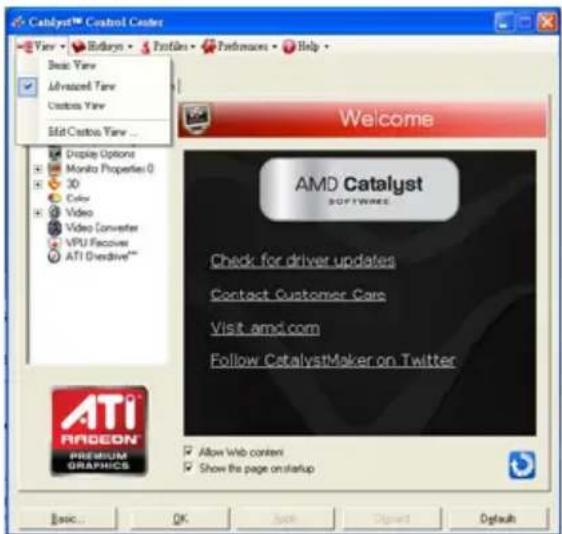The image size is (562, 534).
Task: Click the ATI Overdrive icon
Action: 54,257
